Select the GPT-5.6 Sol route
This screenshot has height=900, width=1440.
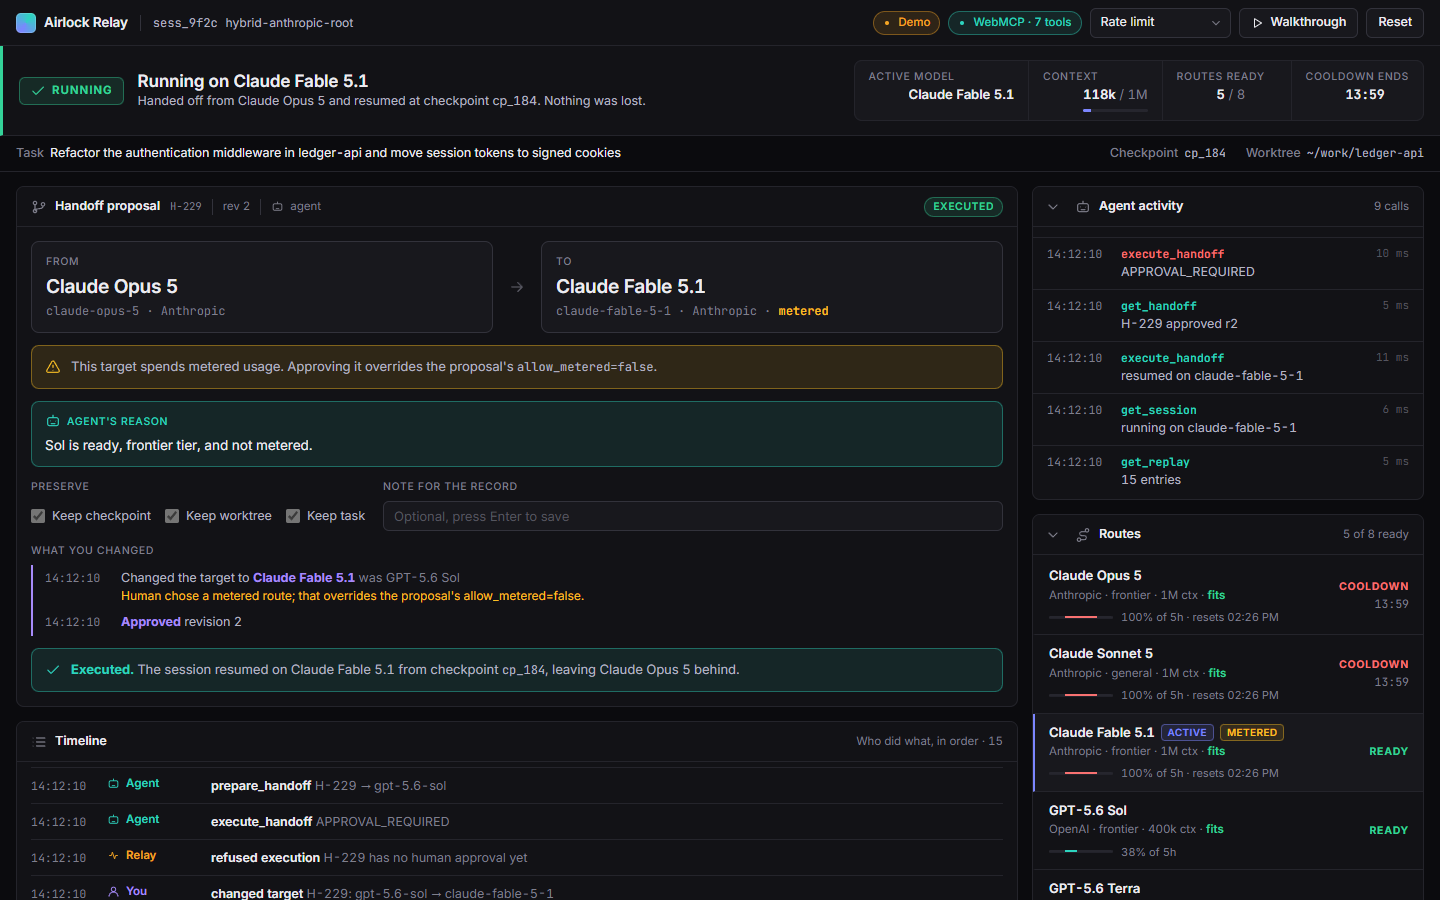click(1228, 830)
